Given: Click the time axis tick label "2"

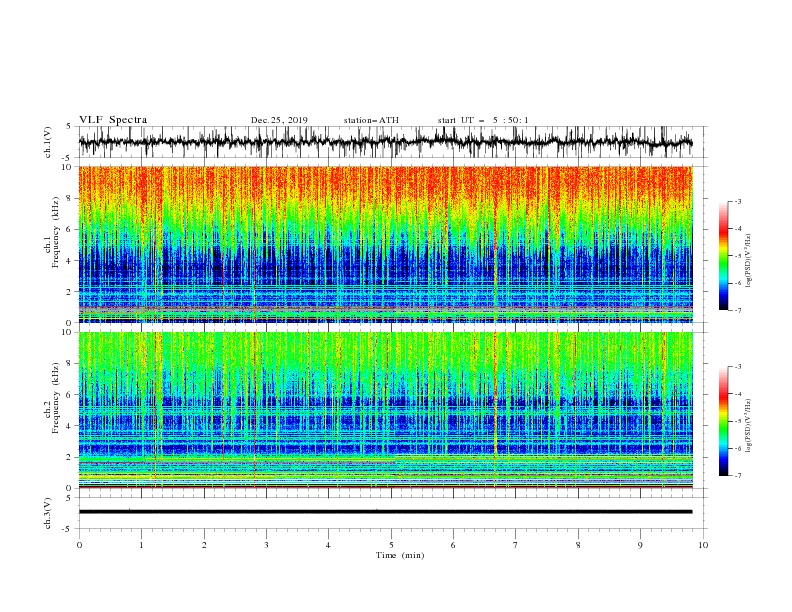Looking at the screenshot, I should (204, 545).
